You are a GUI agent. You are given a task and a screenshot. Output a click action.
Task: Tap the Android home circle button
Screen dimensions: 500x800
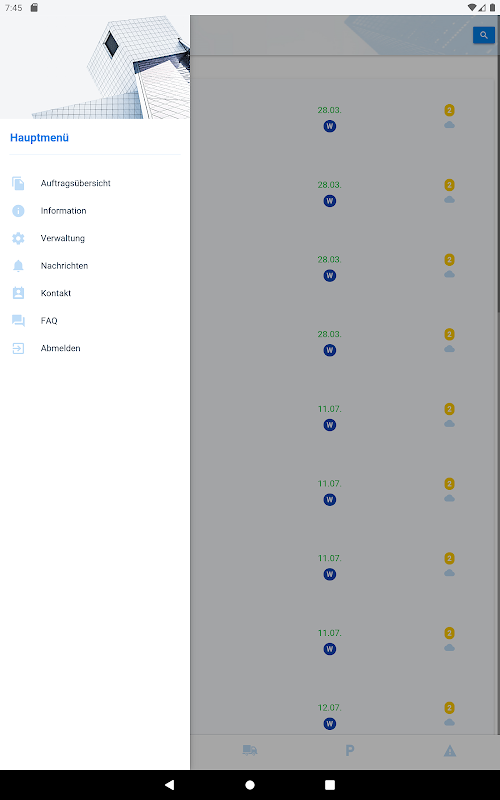coord(250,785)
